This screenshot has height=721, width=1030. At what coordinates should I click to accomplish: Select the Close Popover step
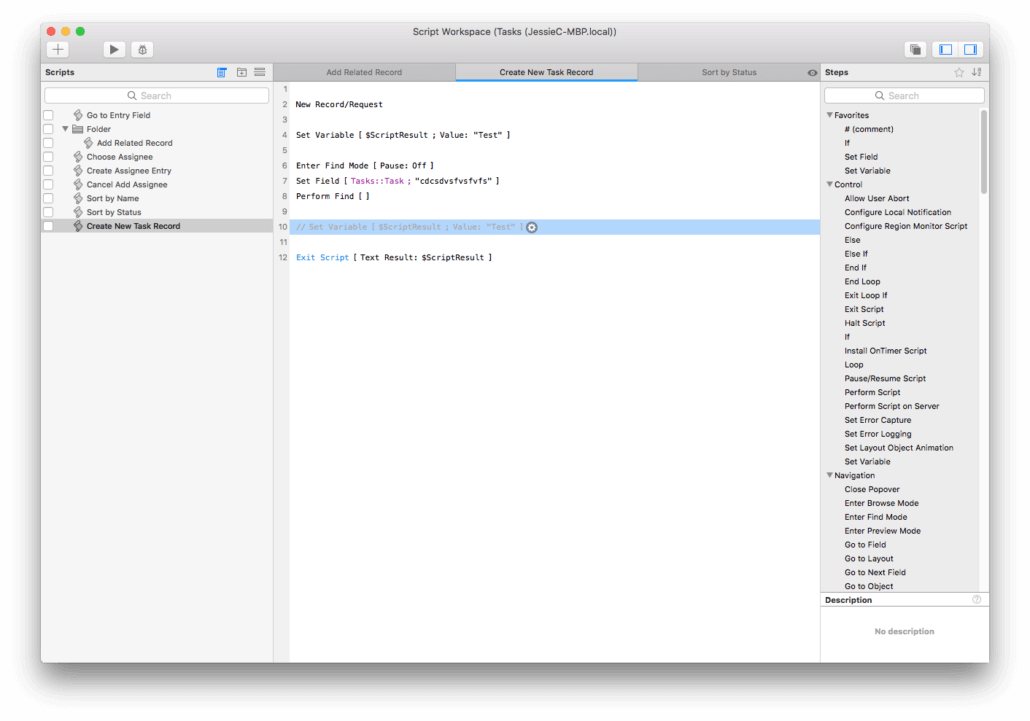click(872, 489)
